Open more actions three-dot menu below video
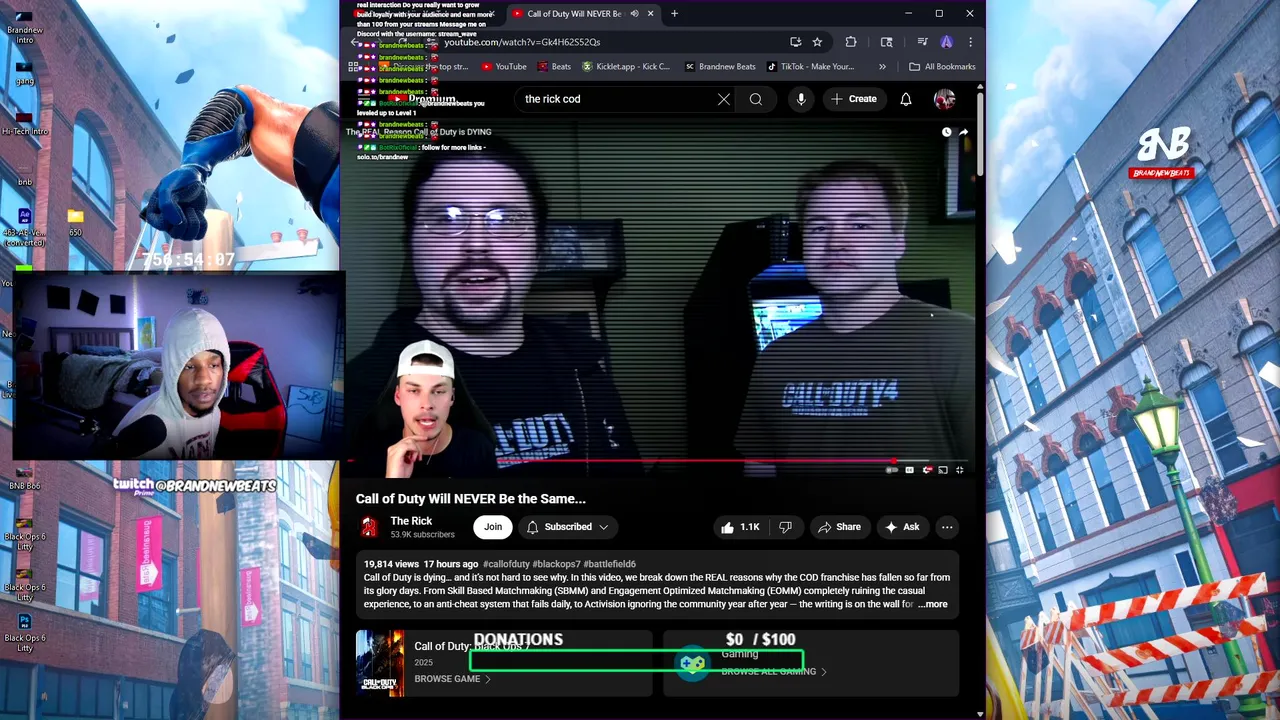Screen dimensions: 1280x720 click(x=947, y=527)
